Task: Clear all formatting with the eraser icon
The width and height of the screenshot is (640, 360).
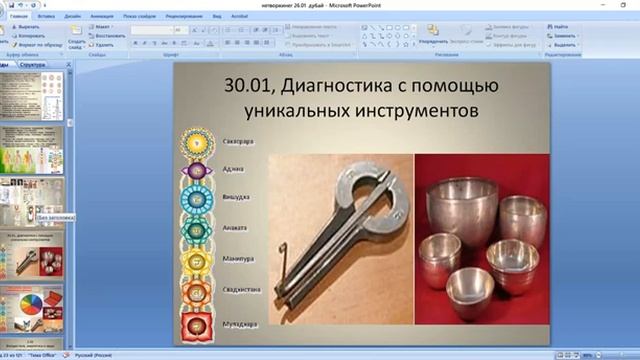Action: pyautogui.click(x=214, y=30)
